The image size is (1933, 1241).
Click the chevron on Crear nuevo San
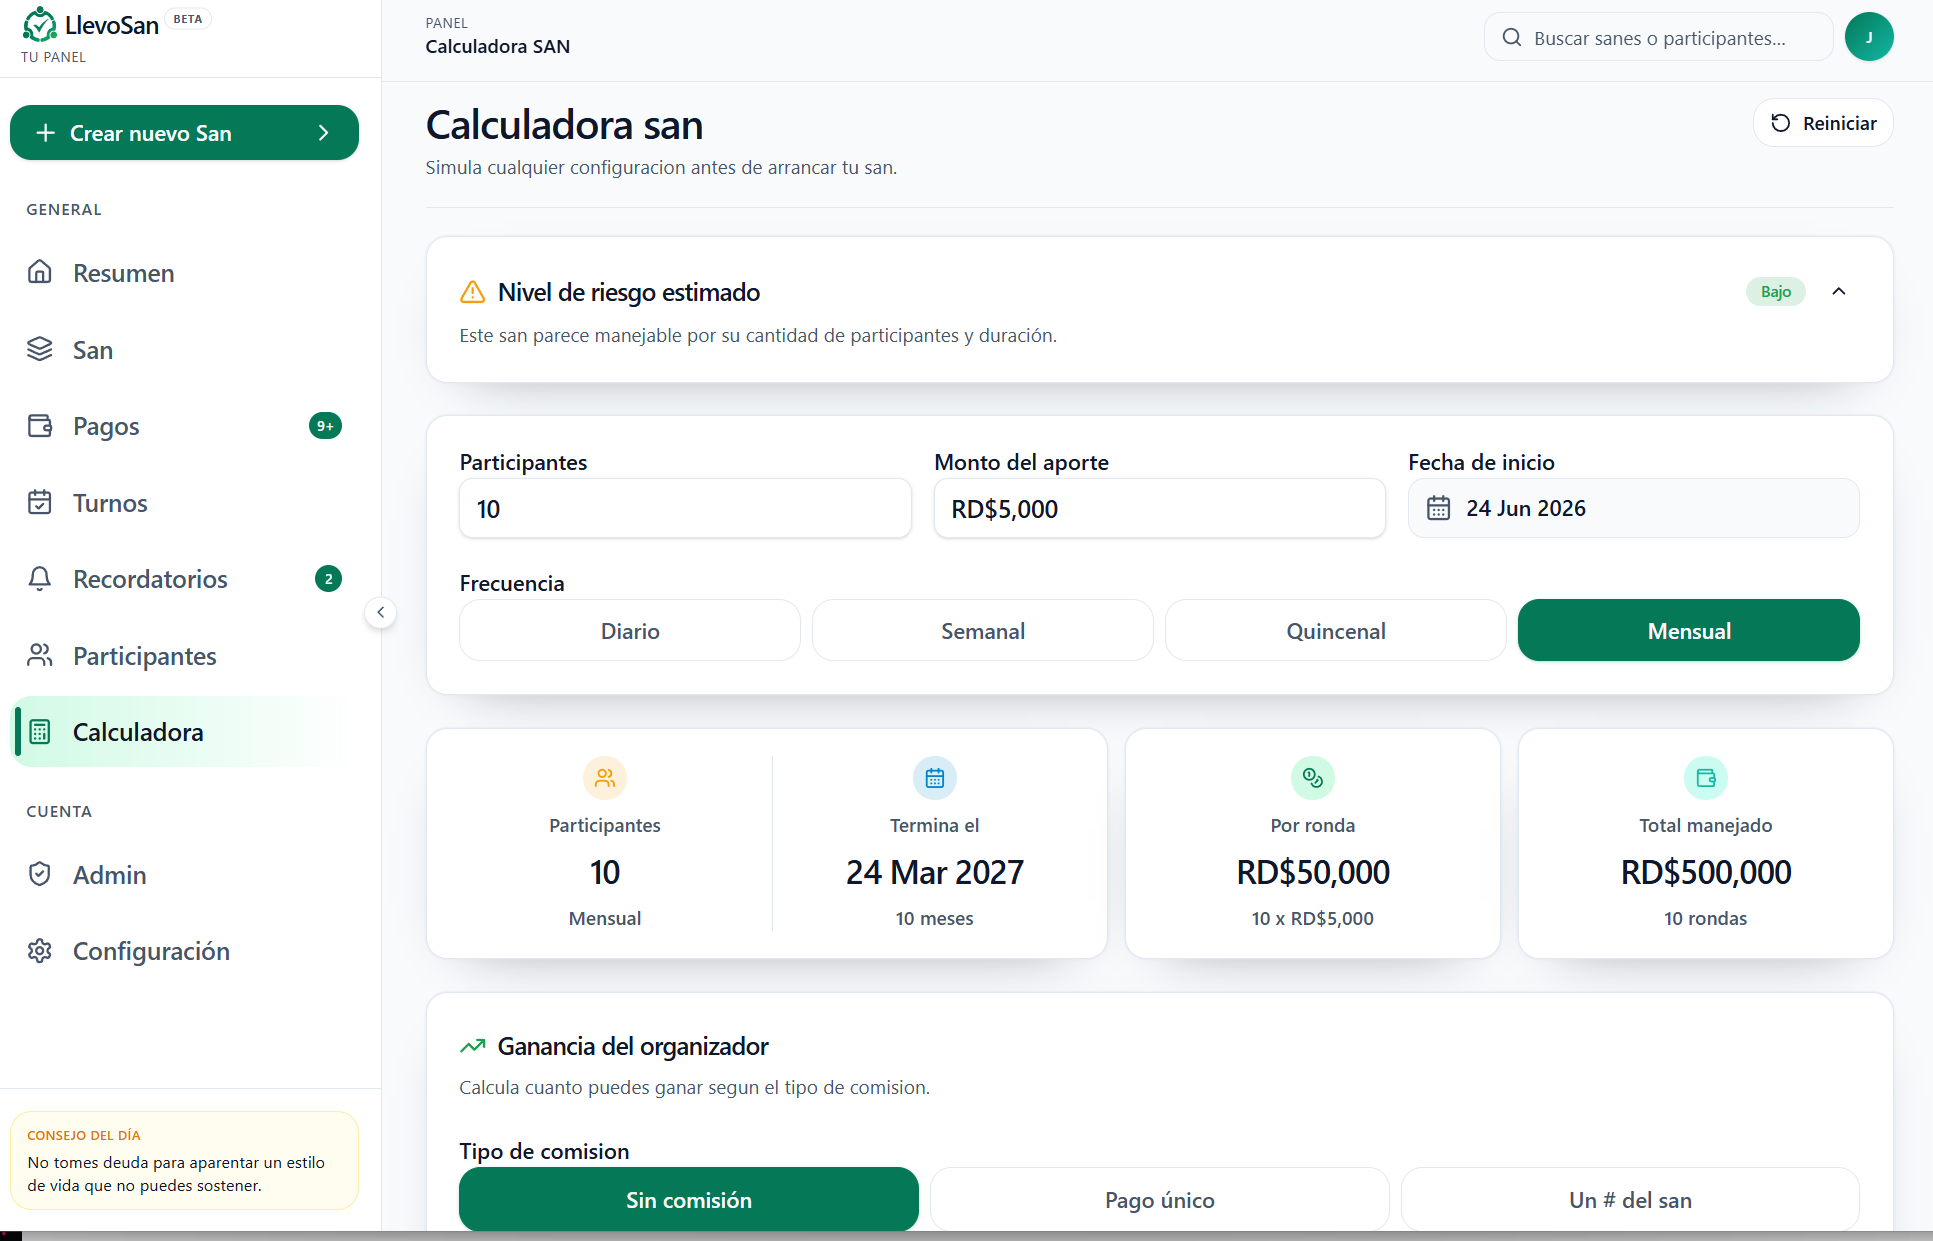click(323, 133)
